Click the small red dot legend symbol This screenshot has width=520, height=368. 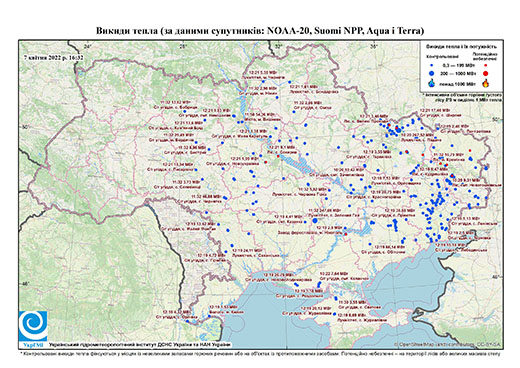click(486, 66)
